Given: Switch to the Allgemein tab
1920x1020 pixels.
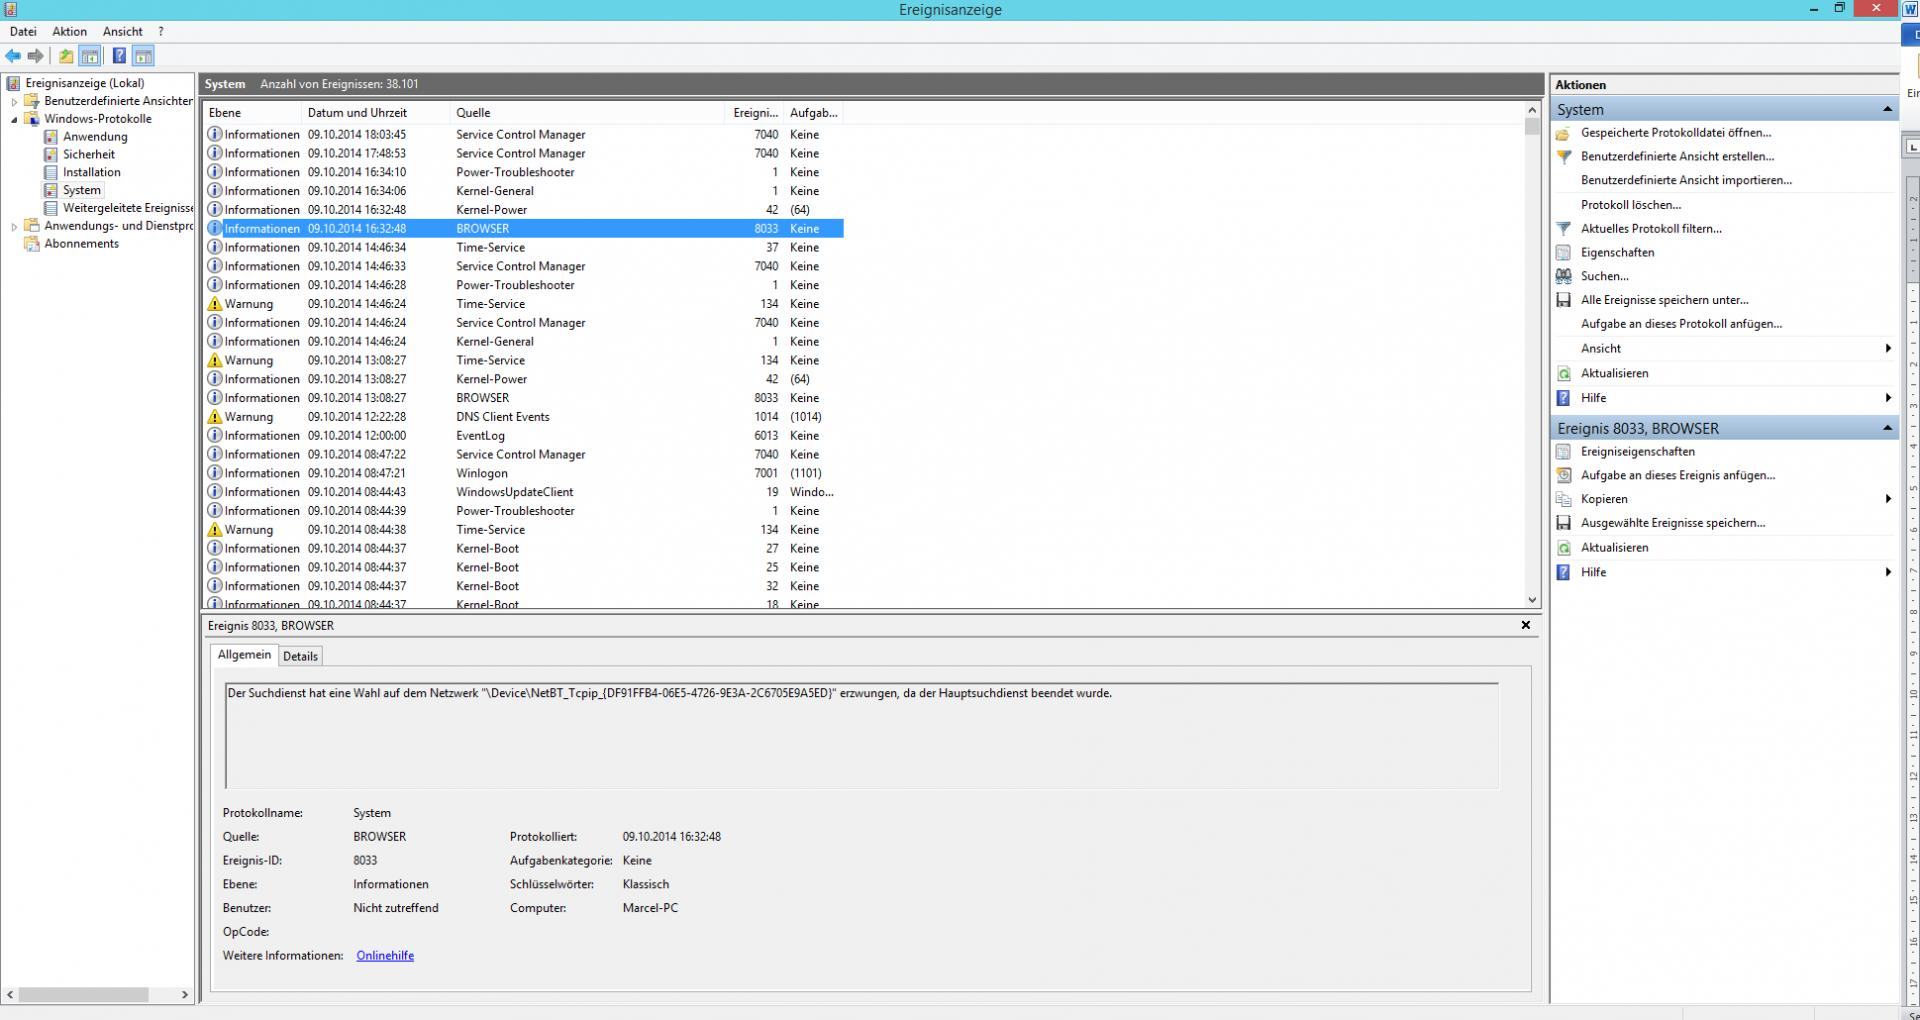Looking at the screenshot, I should [x=244, y=655].
